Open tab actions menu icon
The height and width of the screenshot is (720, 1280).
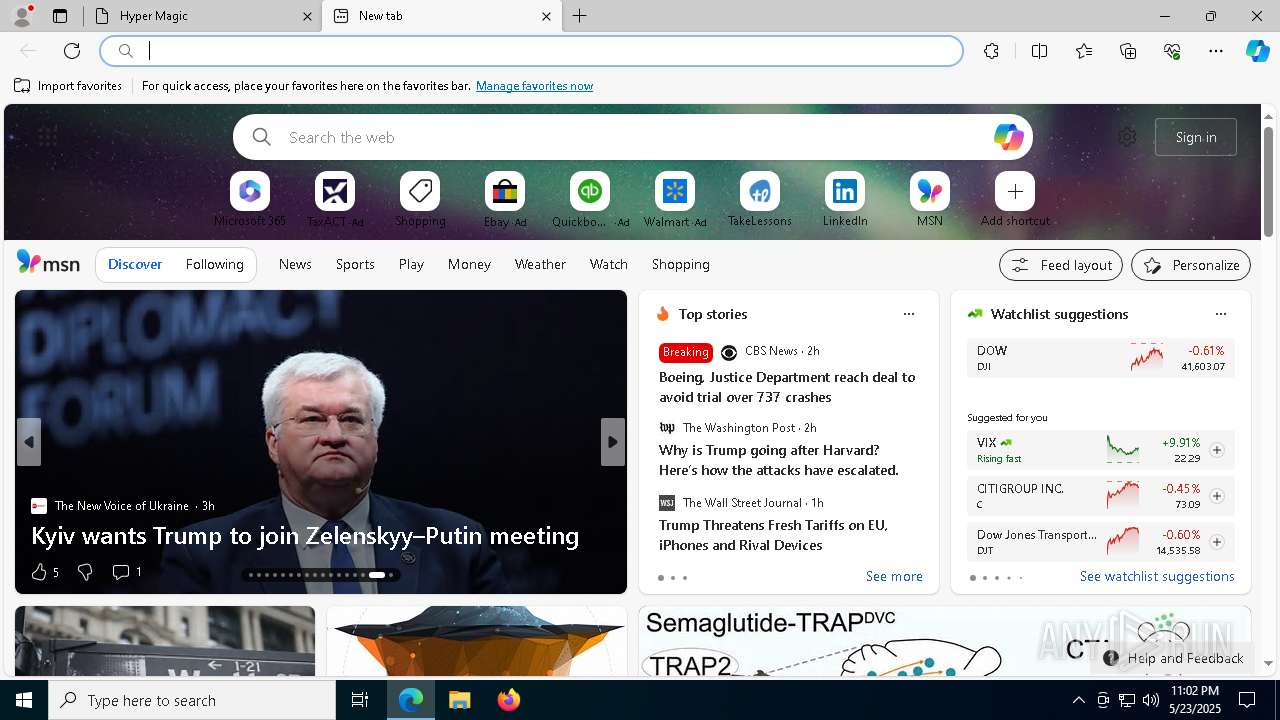(x=60, y=16)
